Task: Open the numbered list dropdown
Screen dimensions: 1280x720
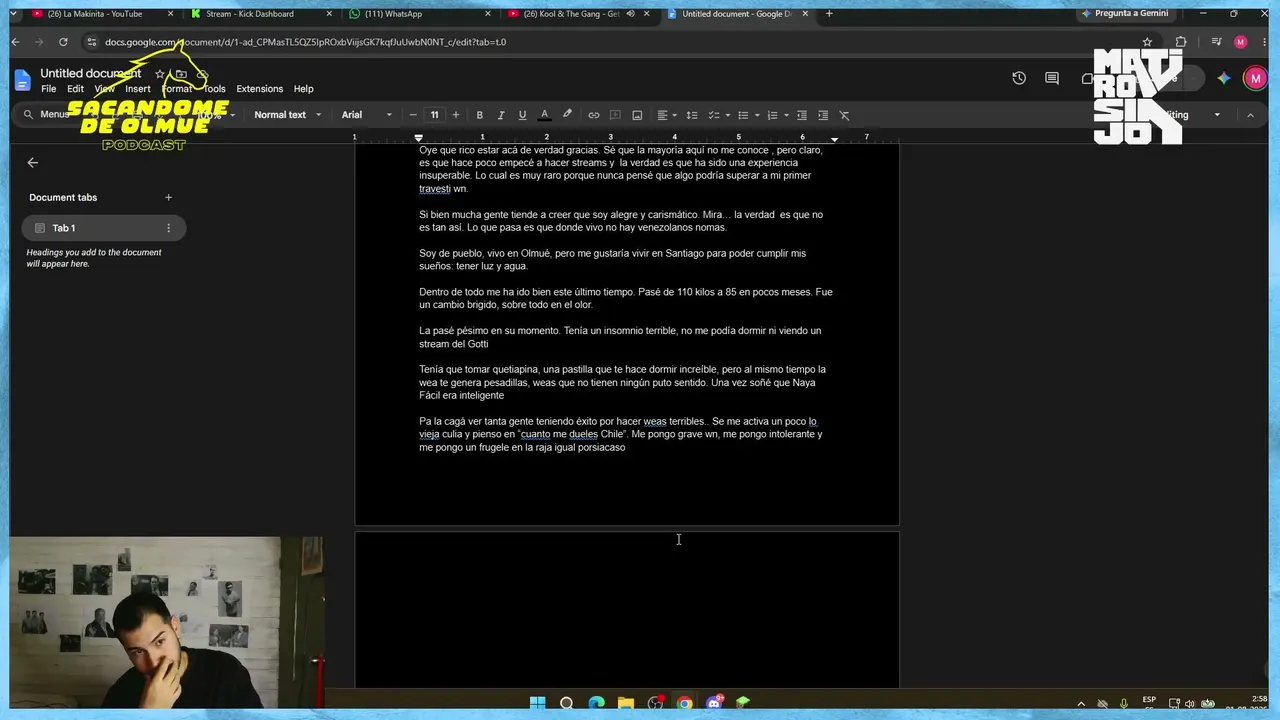Action: 778,115
